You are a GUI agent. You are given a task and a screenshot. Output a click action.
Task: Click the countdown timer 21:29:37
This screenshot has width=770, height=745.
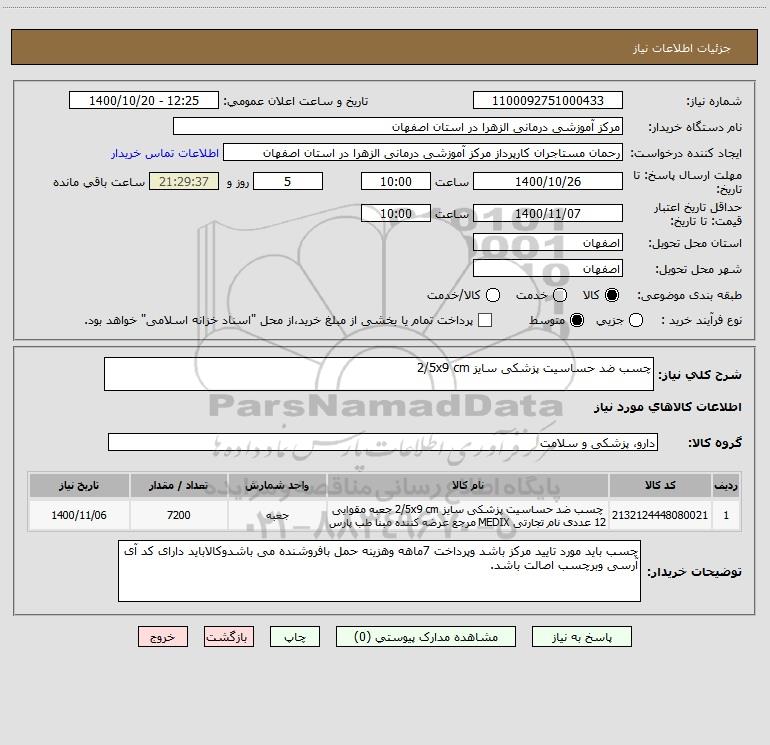tap(184, 182)
